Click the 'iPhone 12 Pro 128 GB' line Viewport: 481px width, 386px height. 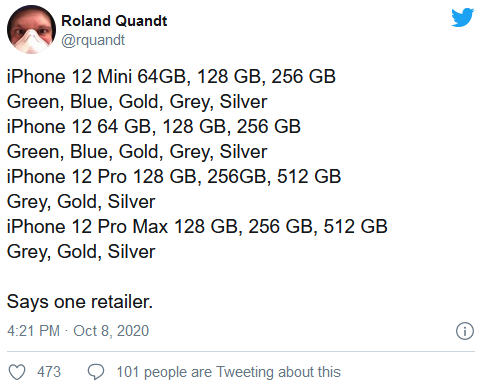174,177
